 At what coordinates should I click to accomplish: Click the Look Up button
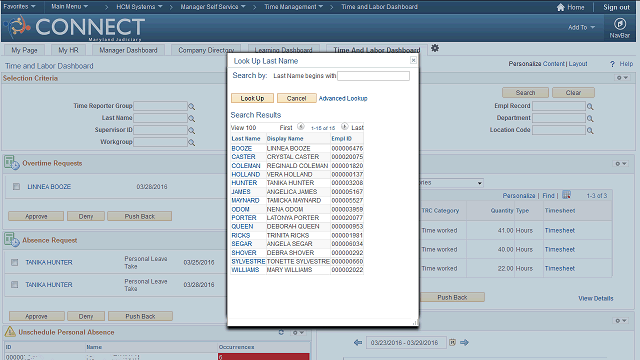point(252,98)
